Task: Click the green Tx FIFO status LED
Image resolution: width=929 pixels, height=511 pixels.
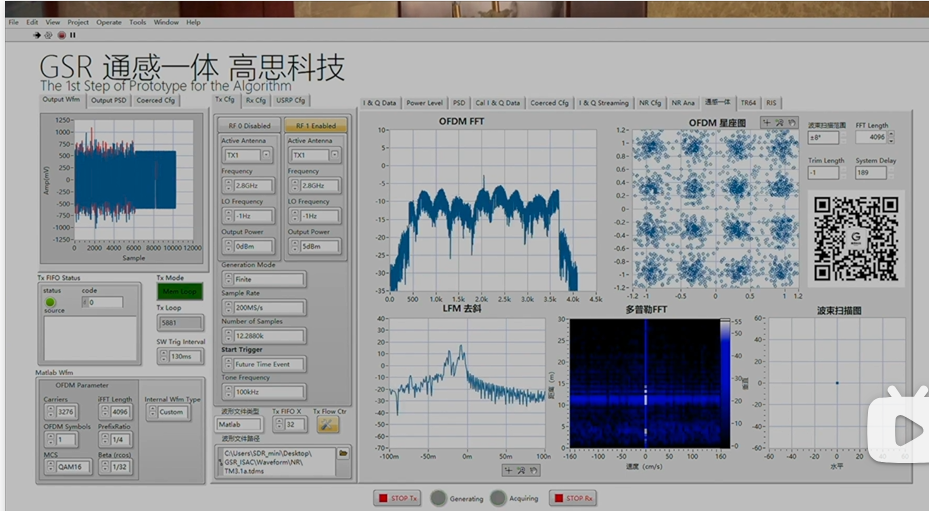Action: pyautogui.click(x=50, y=302)
